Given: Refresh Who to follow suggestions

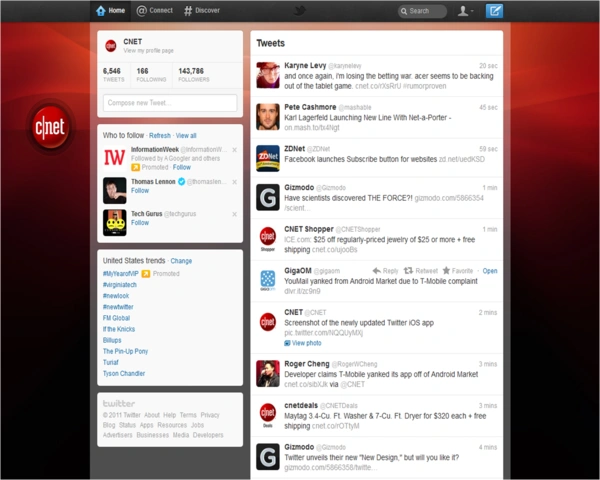Looking at the screenshot, I should click(160, 136).
